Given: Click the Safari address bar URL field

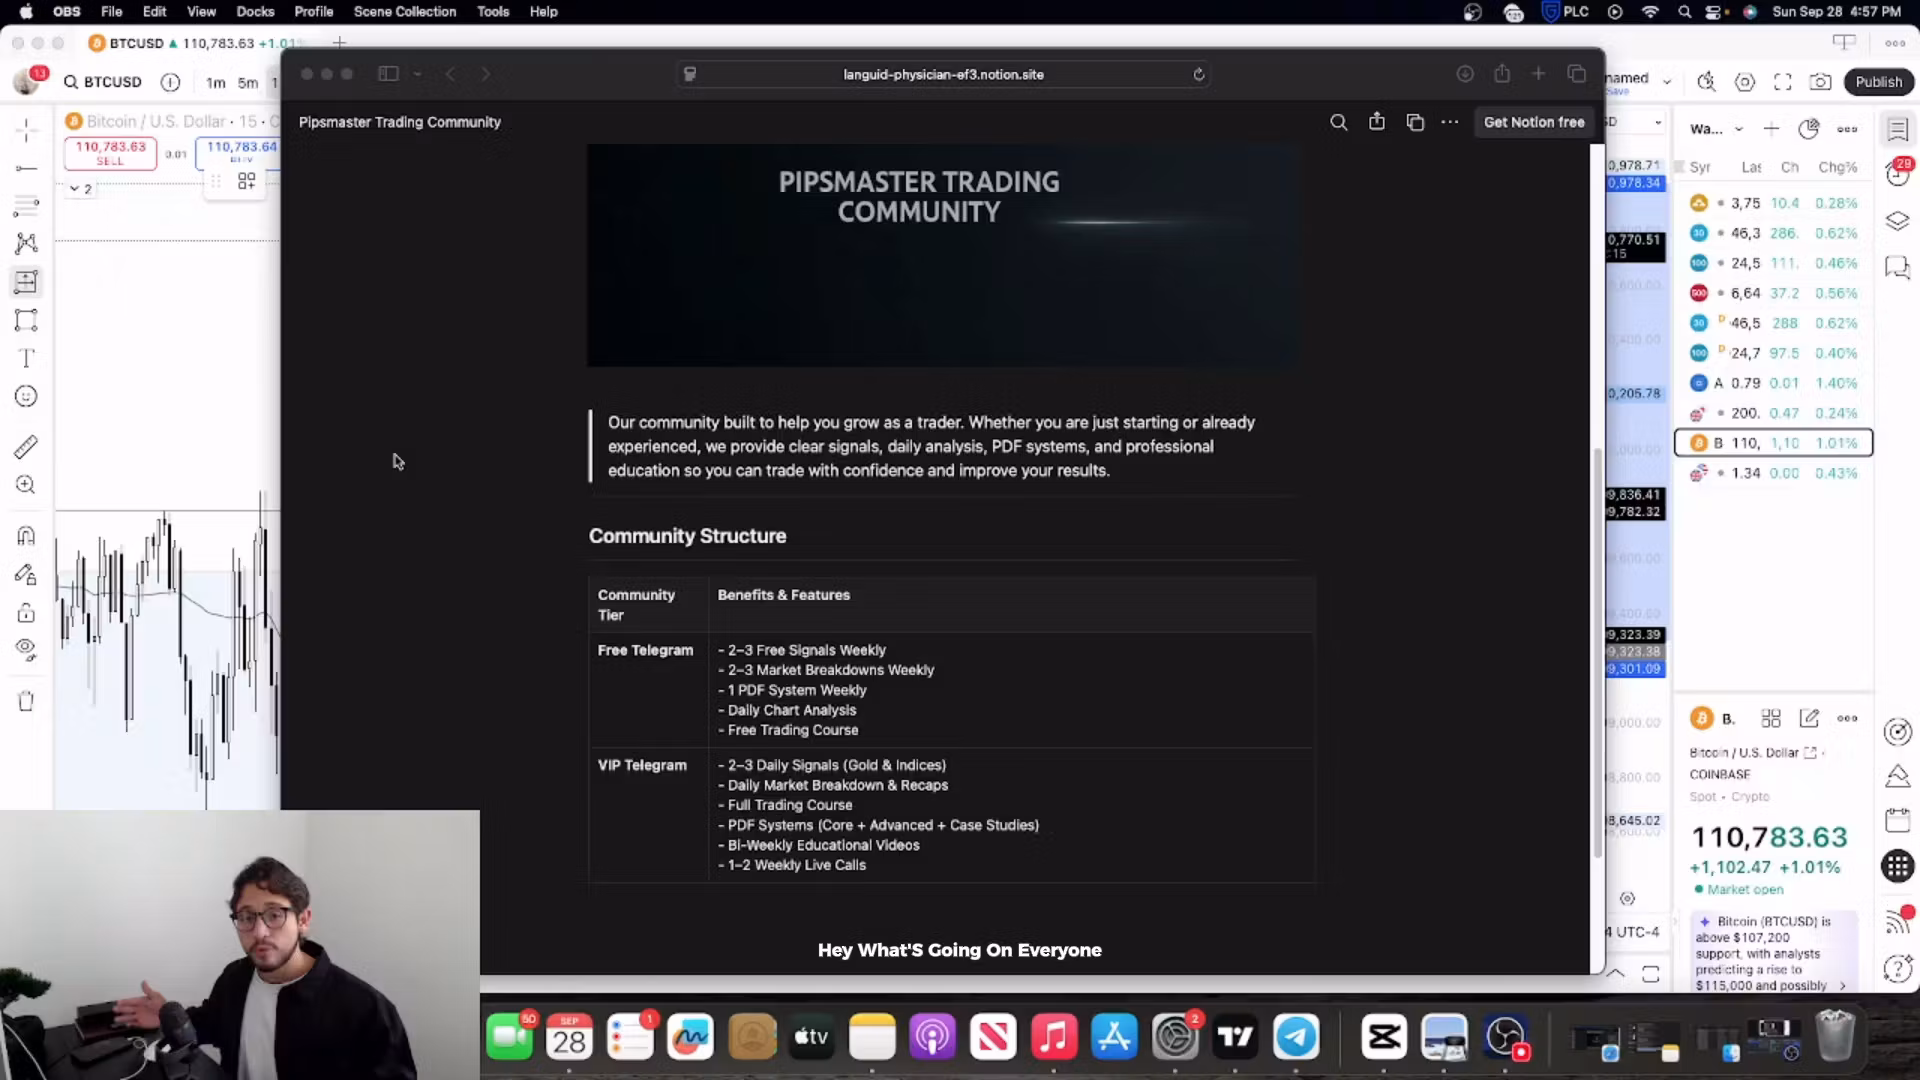Looking at the screenshot, I should pyautogui.click(x=943, y=74).
